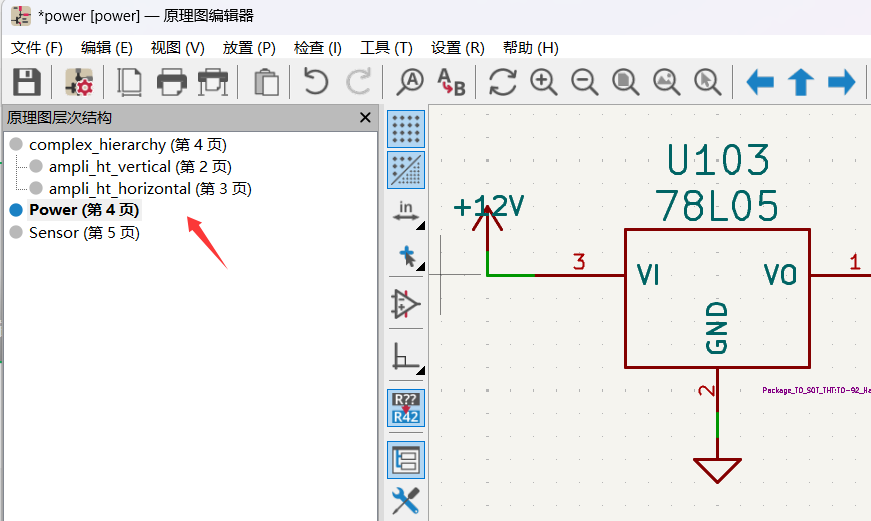Zoom to fit the page
This screenshot has width=871, height=521.
(x=625, y=82)
